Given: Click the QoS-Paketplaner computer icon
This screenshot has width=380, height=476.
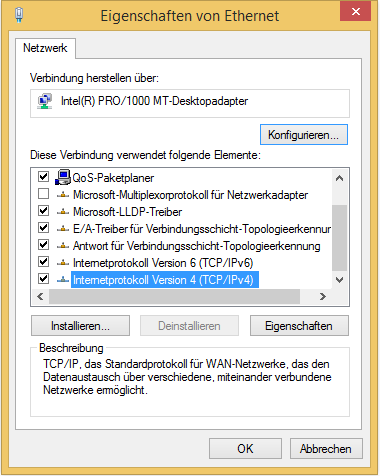Looking at the screenshot, I should [63, 177].
